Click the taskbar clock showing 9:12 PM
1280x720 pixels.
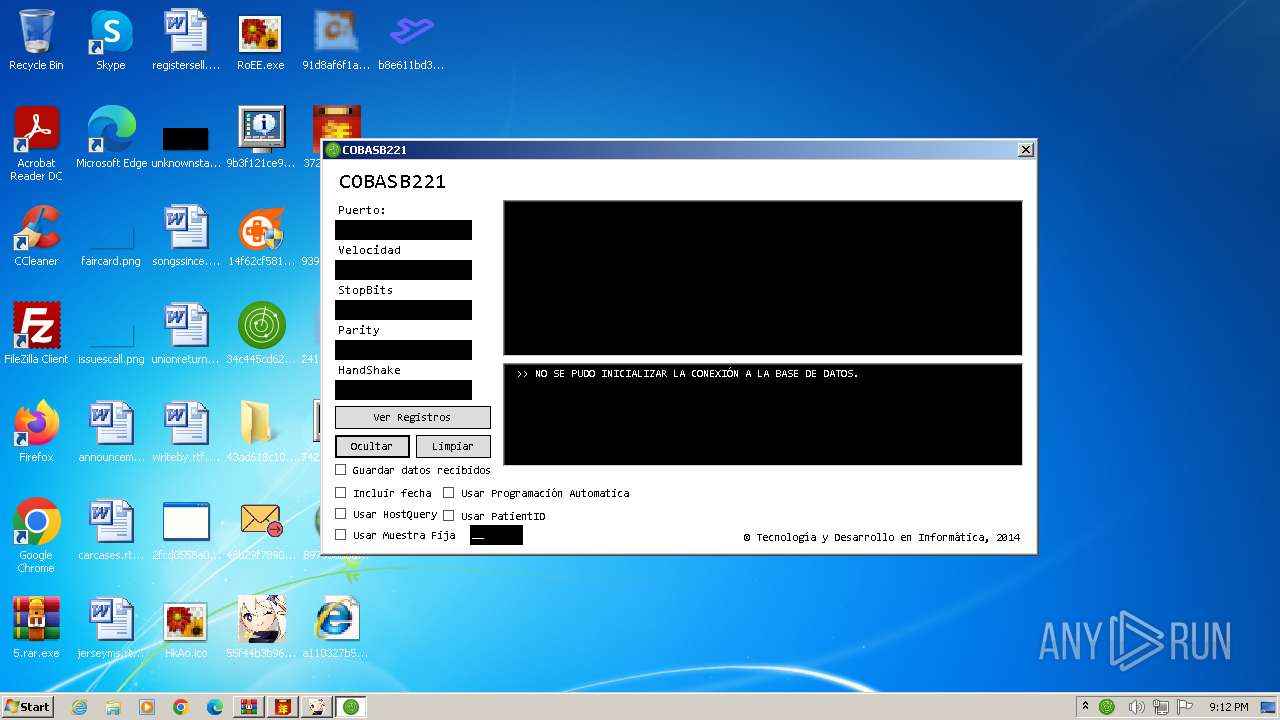click(1228, 707)
